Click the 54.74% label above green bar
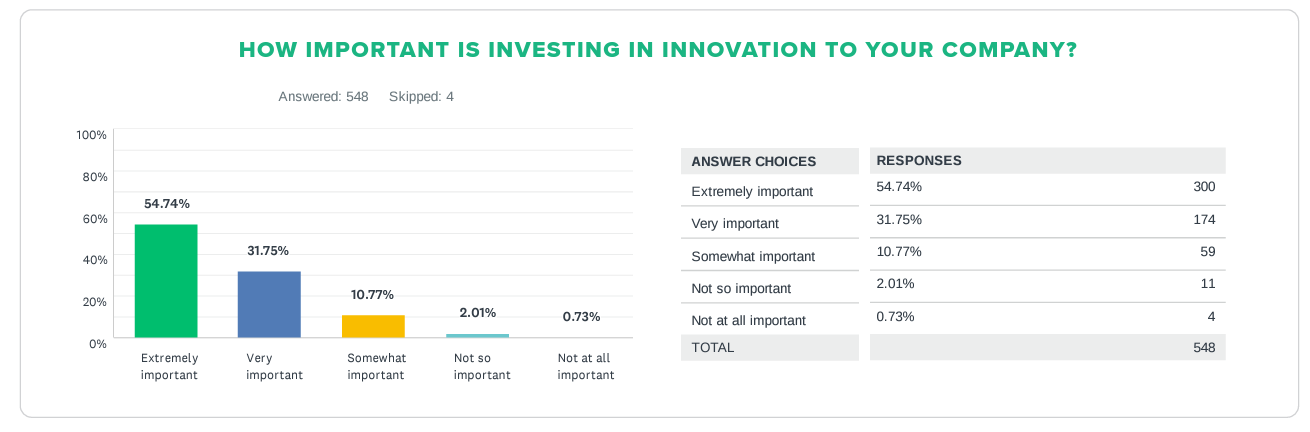Viewport: 1310px width, 432px height. (x=167, y=203)
